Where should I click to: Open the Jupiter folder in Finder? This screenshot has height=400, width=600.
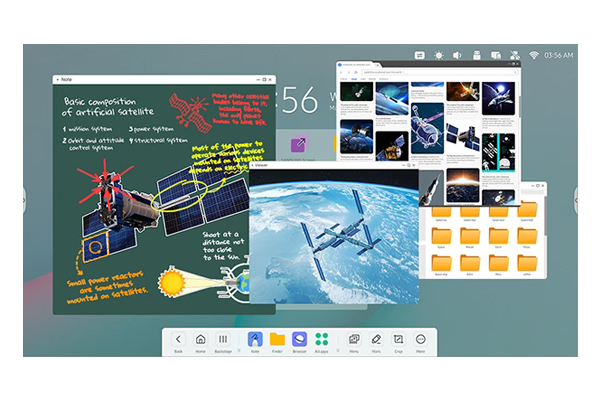tap(527, 265)
